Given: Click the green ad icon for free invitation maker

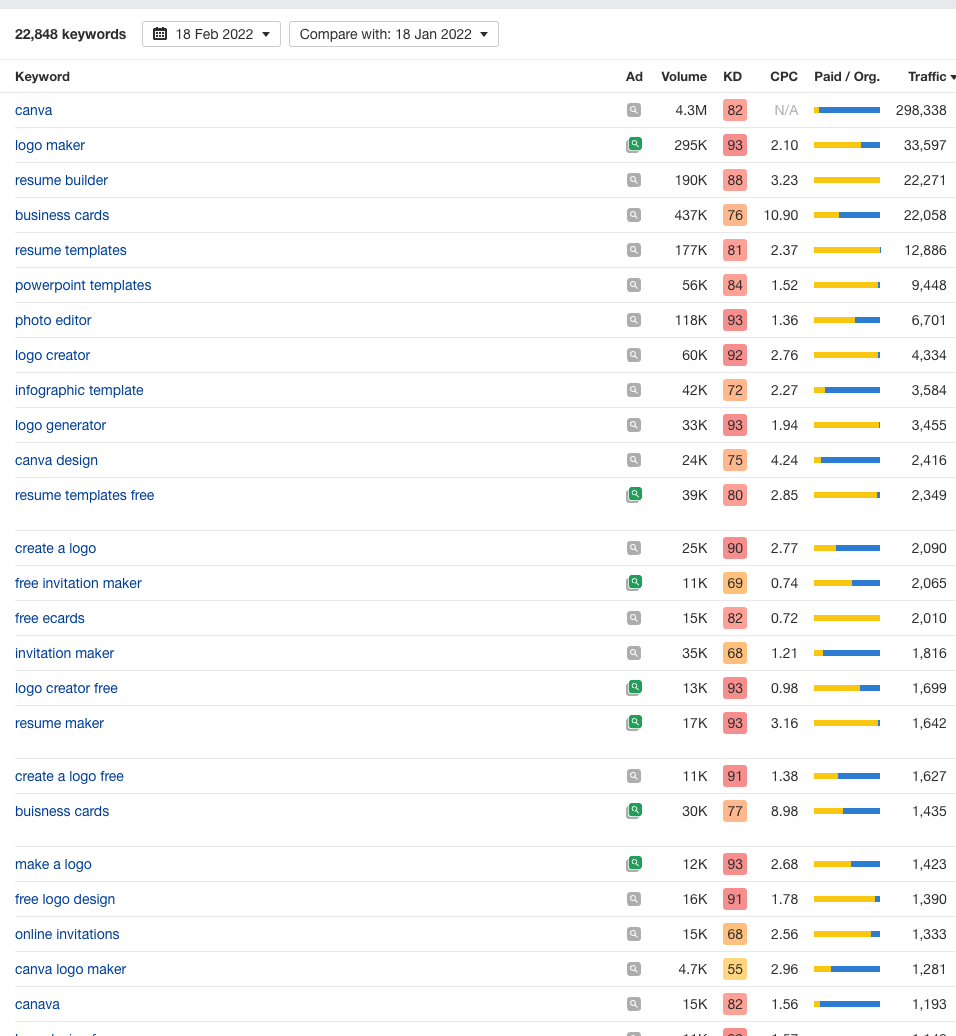Looking at the screenshot, I should [634, 583].
